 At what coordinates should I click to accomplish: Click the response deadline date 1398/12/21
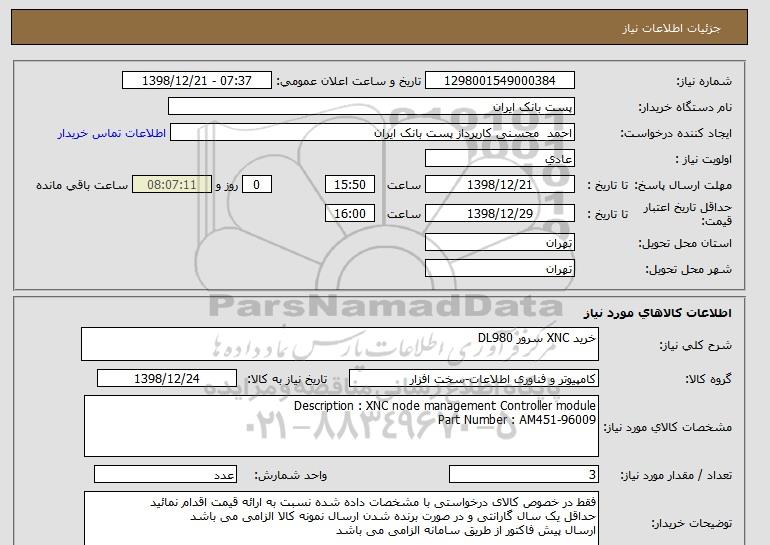click(x=499, y=185)
